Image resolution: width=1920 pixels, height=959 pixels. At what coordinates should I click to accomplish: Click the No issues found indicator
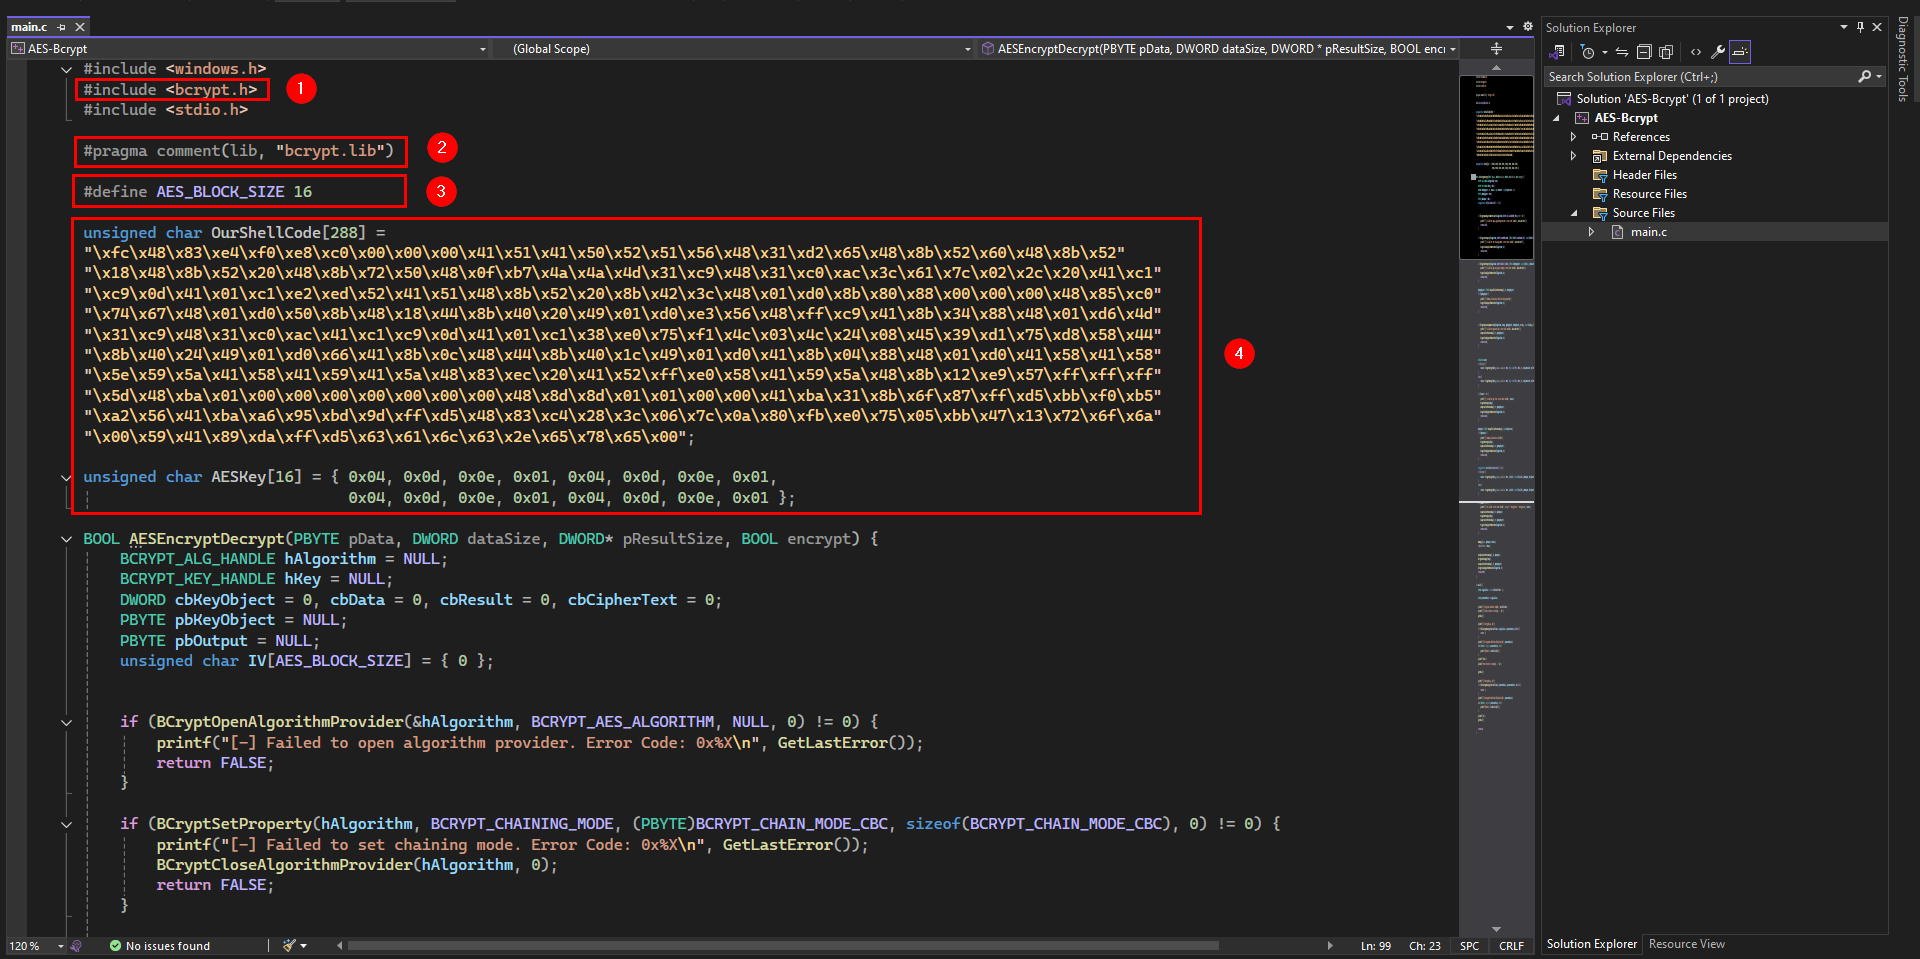(160, 945)
